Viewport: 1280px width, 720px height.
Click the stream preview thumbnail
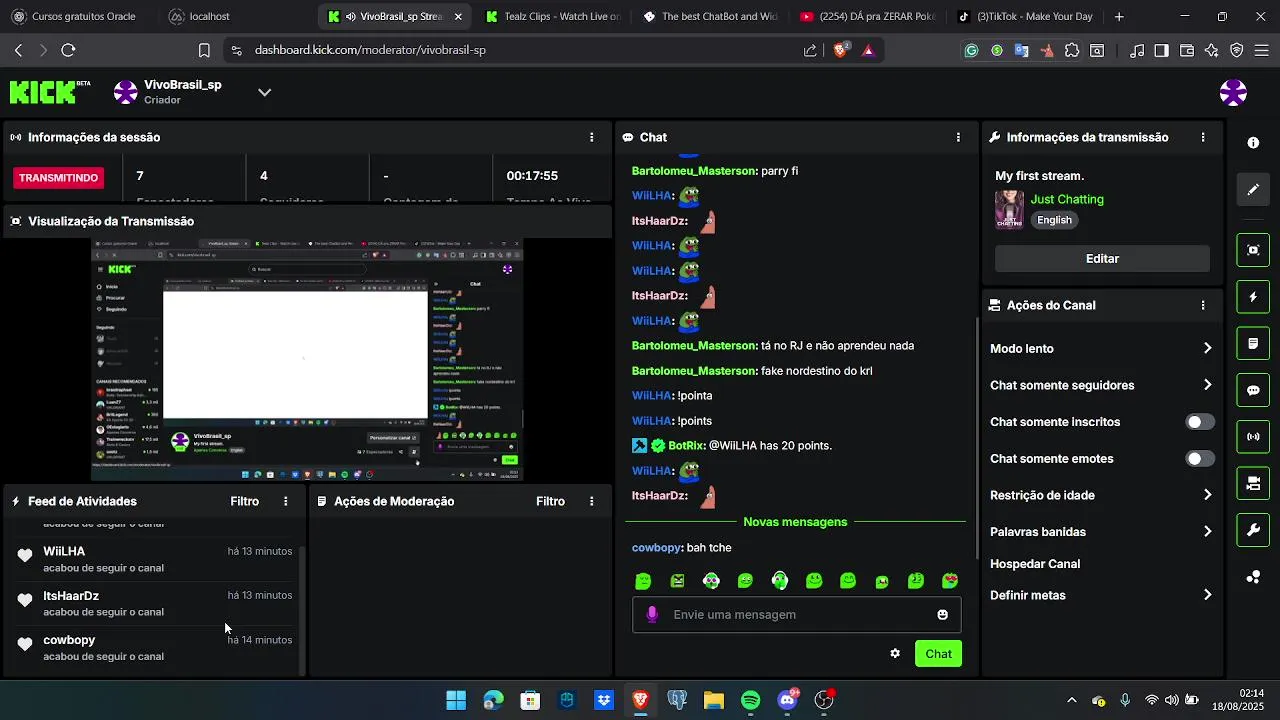[x=306, y=360]
